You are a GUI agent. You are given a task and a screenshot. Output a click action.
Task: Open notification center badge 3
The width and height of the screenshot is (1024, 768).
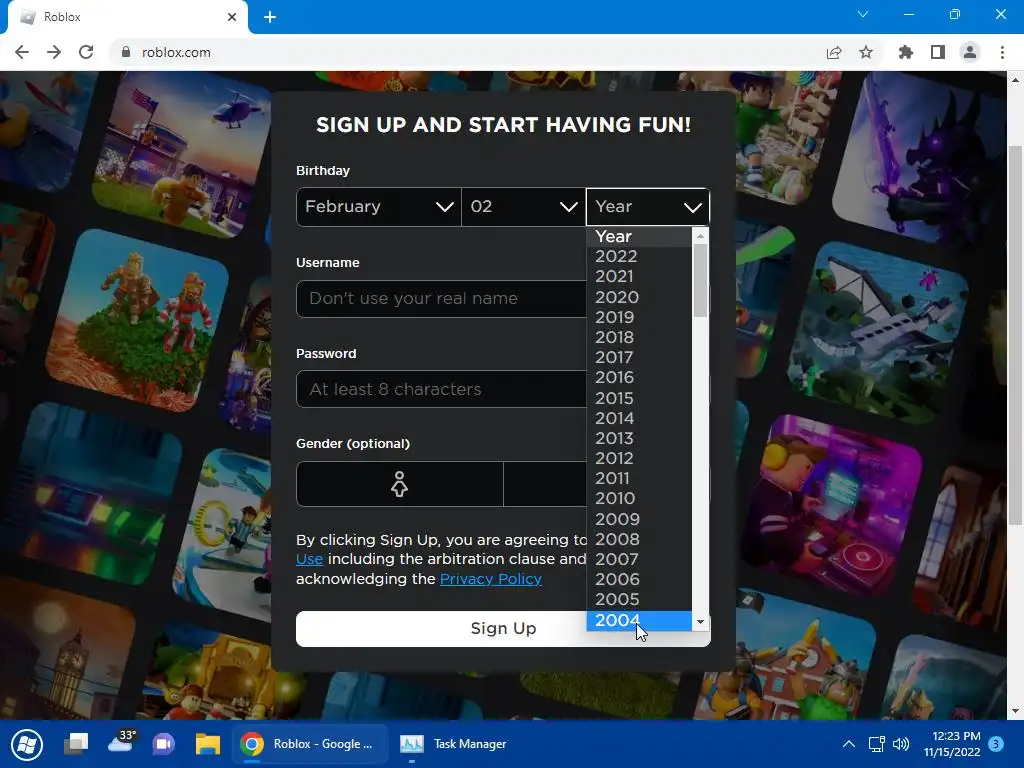[996, 744]
